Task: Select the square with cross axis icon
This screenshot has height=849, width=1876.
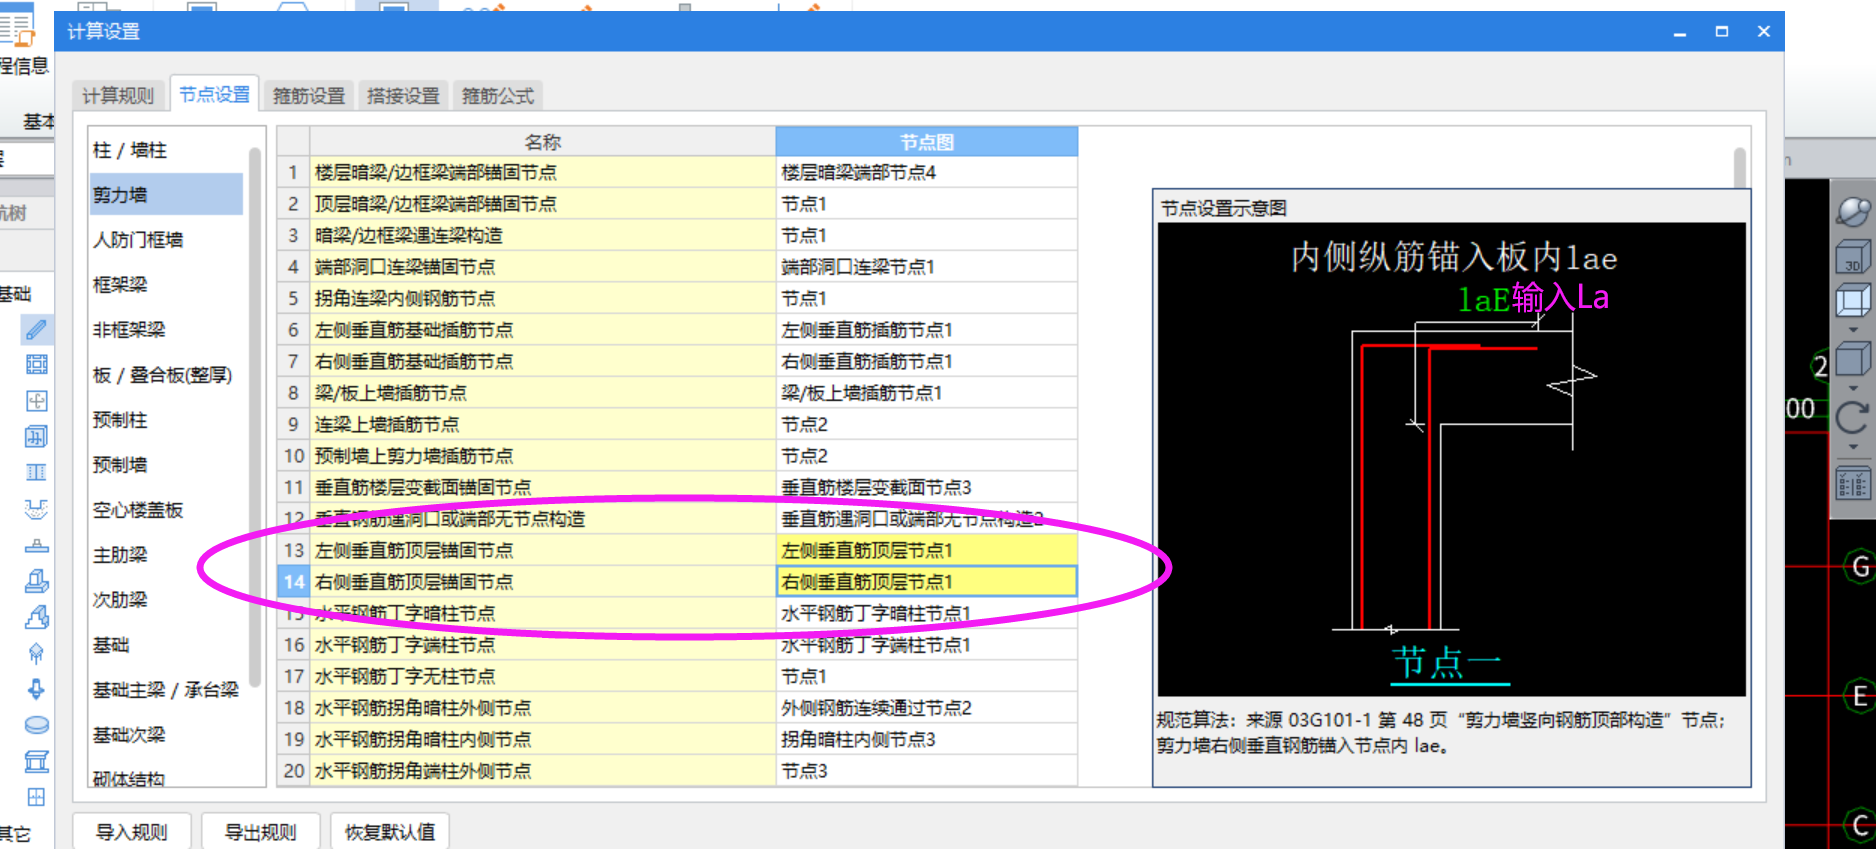Action: pos(36,401)
